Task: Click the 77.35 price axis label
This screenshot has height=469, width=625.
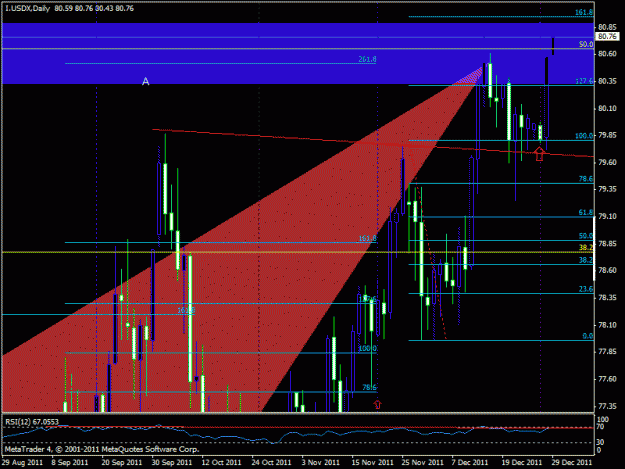Action: 607,406
